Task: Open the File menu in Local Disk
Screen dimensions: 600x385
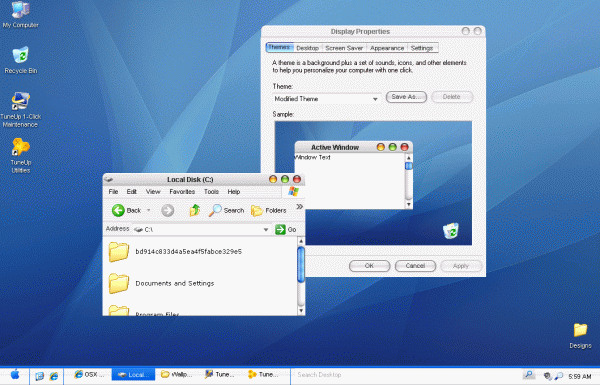Action: tap(113, 192)
